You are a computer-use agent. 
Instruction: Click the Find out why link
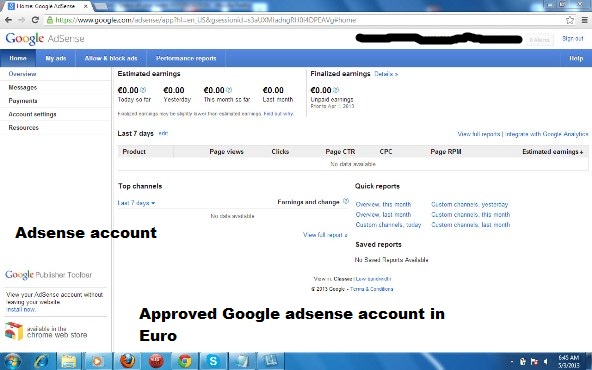(279, 114)
